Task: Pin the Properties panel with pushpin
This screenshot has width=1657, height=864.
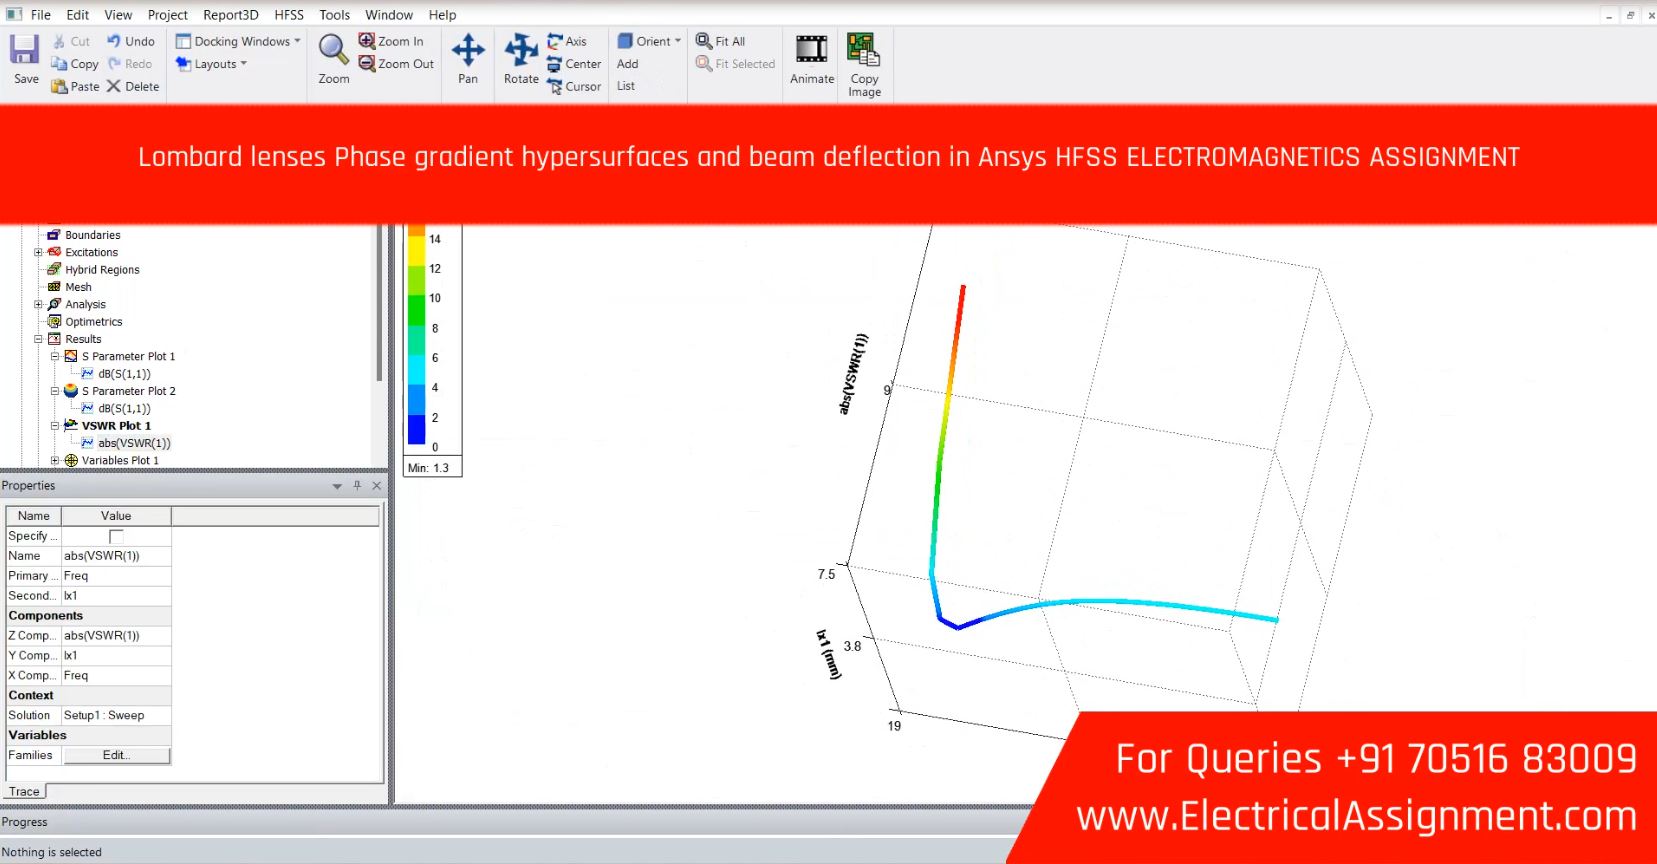Action: [357, 485]
